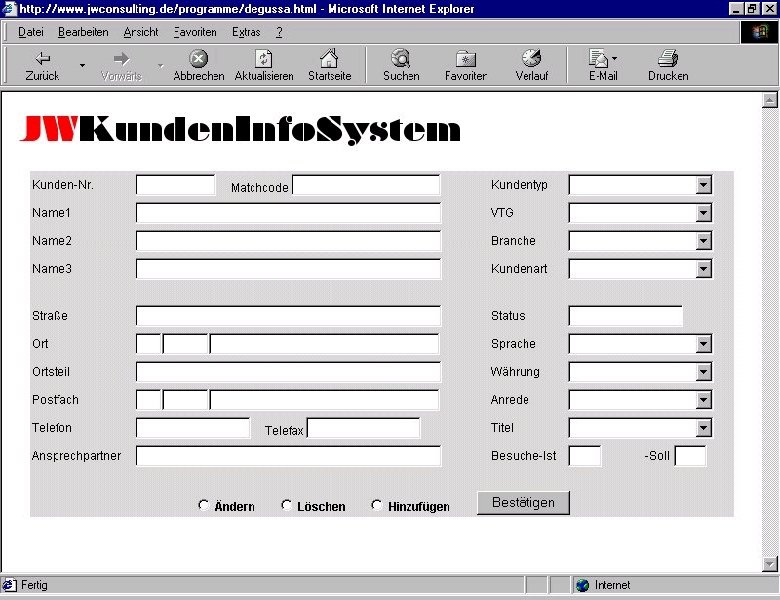
Task: Select the Hinzufügen radio button
Action: coord(377,505)
